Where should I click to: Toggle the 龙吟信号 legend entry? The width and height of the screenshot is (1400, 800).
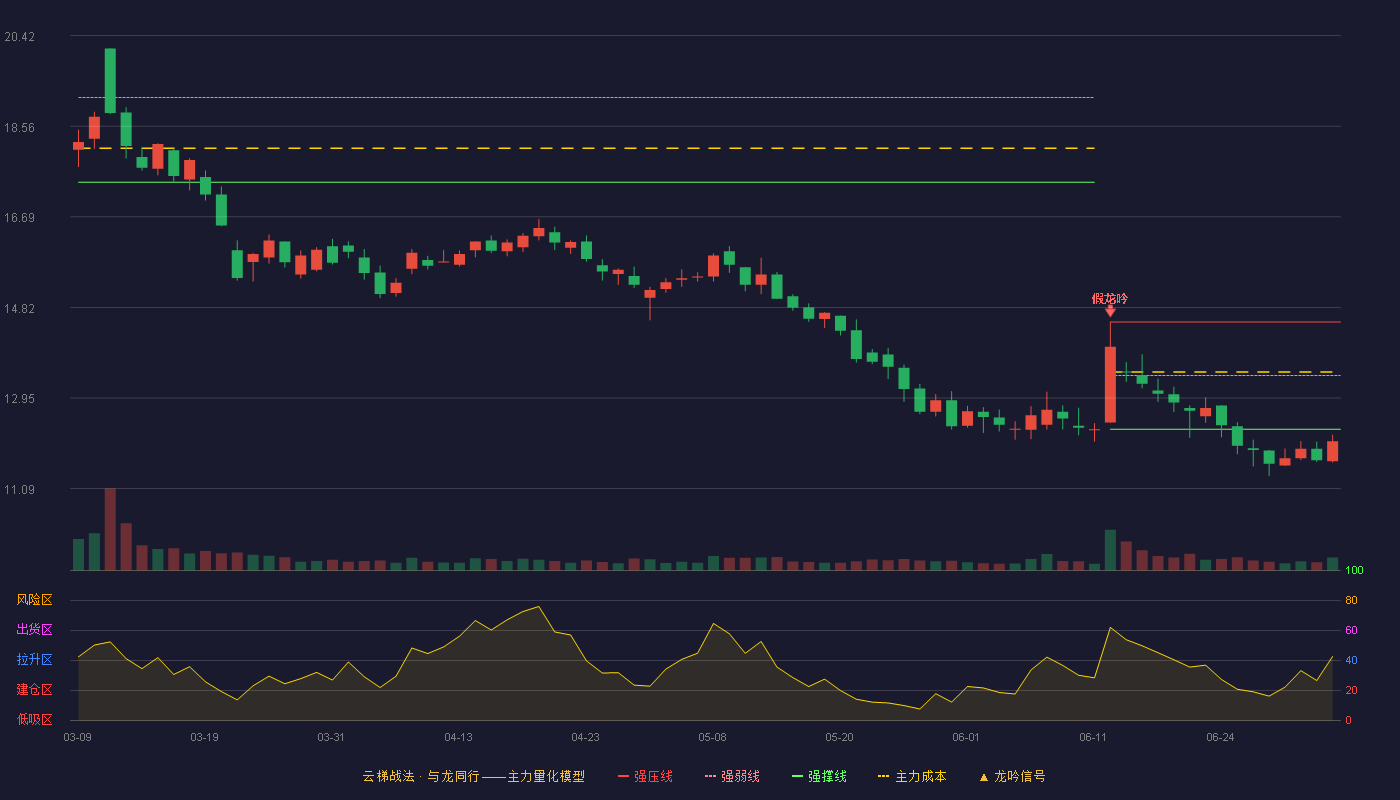(1012, 776)
